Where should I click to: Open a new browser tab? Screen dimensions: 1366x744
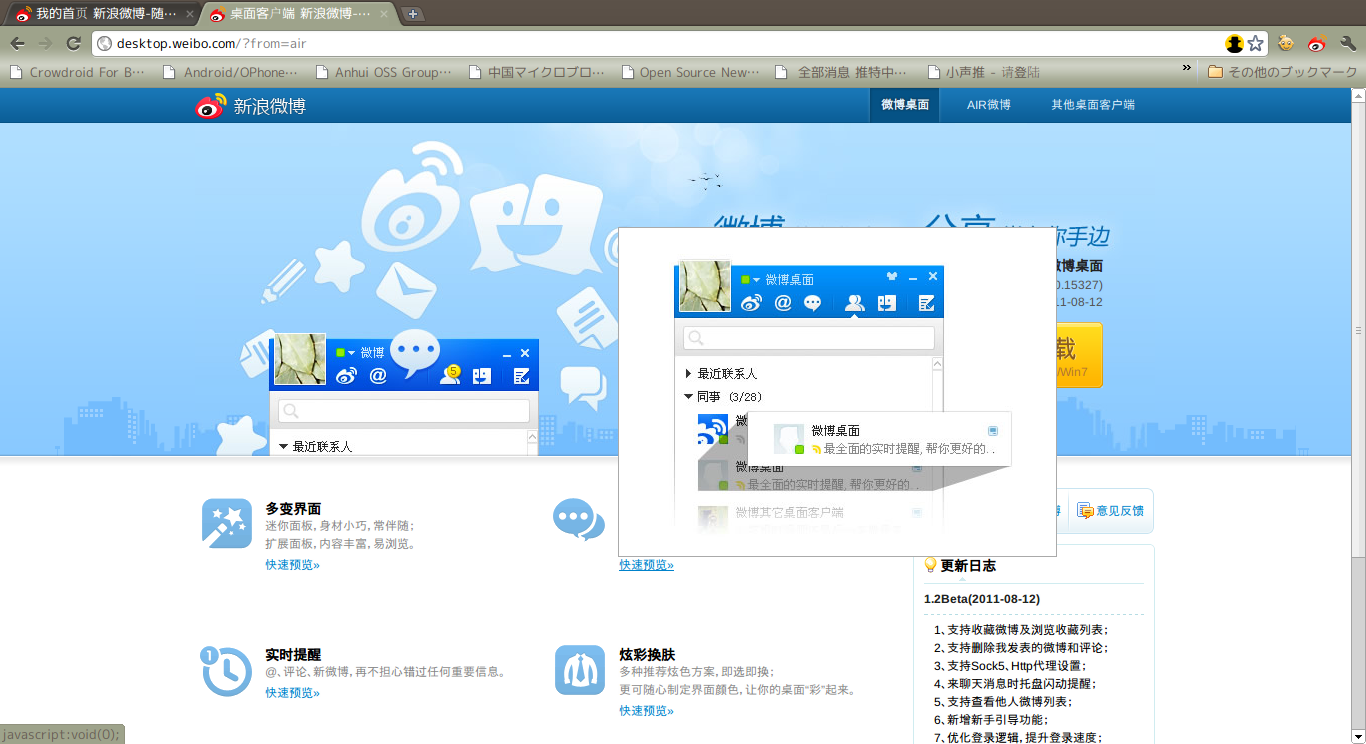coord(413,14)
